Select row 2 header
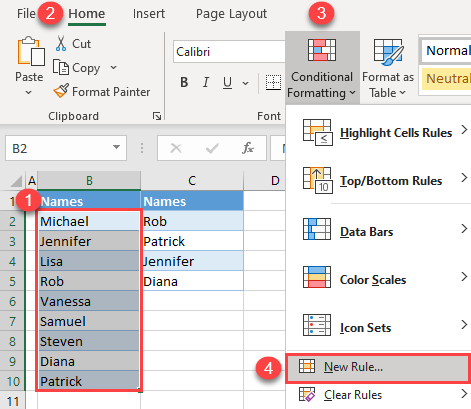 click(x=12, y=221)
